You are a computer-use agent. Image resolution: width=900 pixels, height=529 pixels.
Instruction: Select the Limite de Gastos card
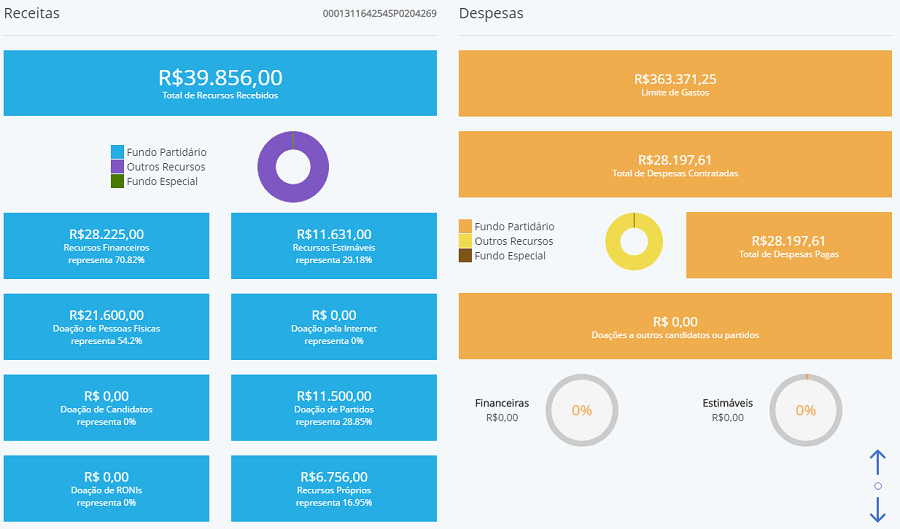675,84
